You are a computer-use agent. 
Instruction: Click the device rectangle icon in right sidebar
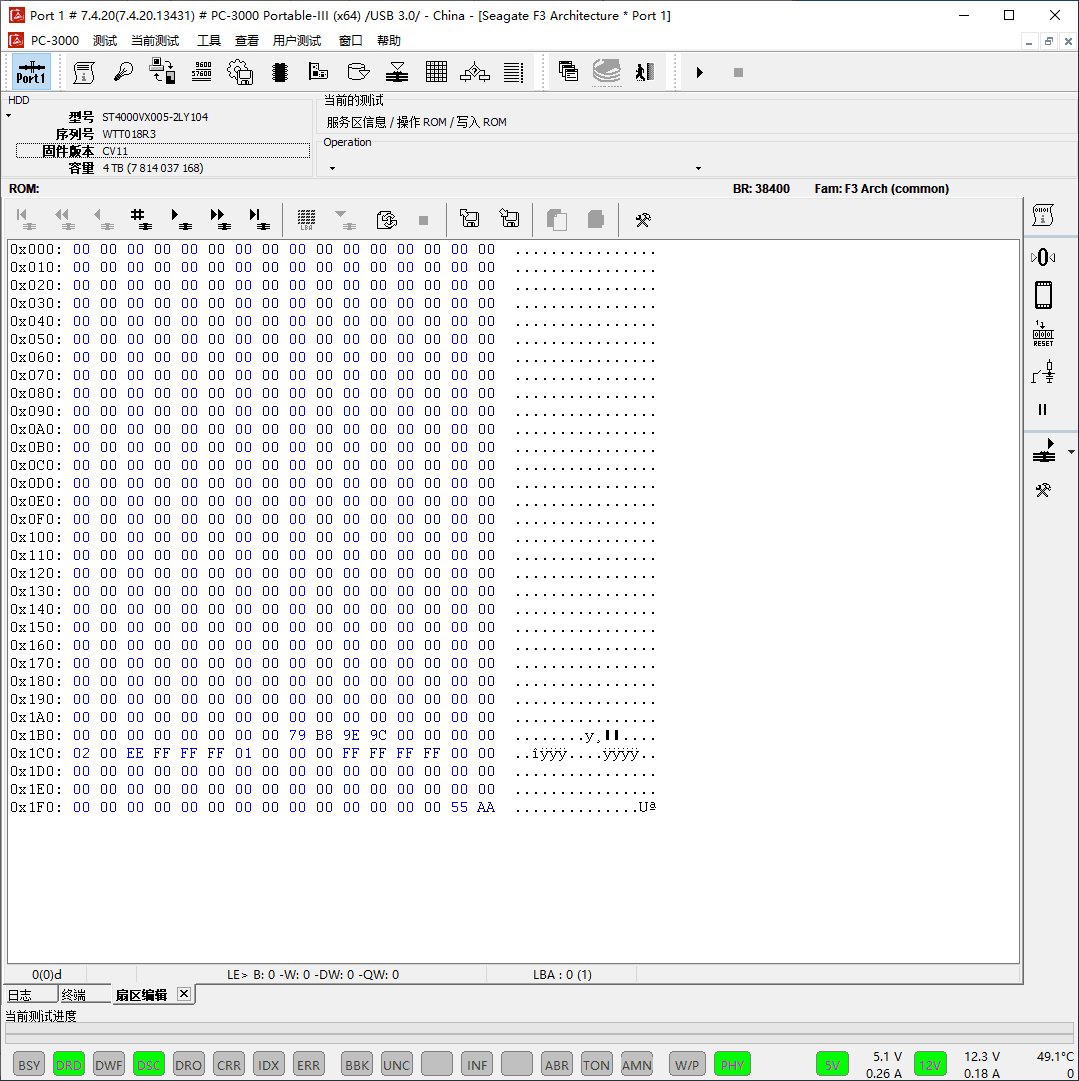[1043, 295]
